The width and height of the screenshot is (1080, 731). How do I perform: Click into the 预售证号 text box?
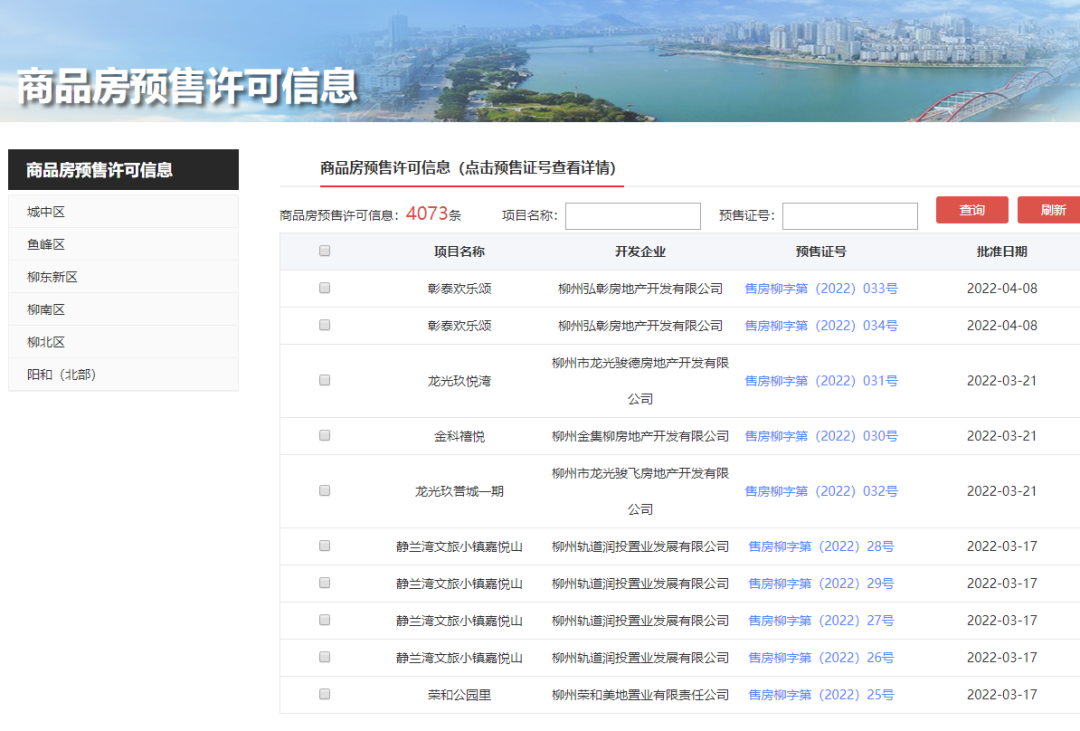(x=849, y=216)
